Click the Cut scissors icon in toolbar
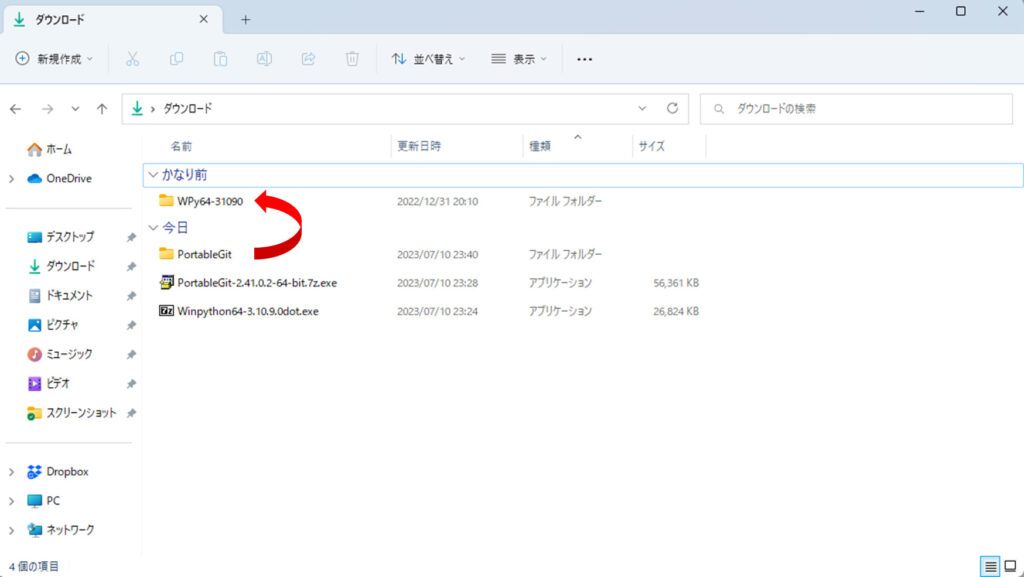 point(132,59)
